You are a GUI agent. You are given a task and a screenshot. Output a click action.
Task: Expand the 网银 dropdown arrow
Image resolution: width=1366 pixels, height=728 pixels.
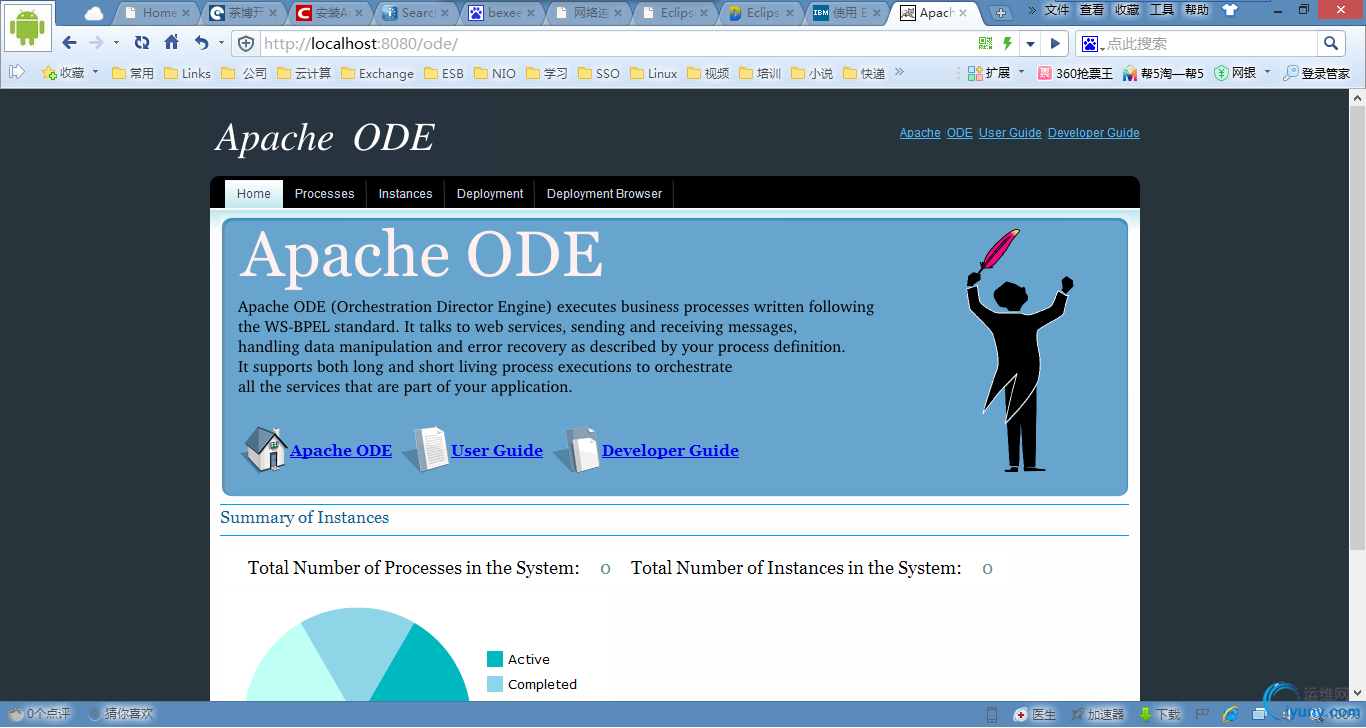coord(1267,72)
